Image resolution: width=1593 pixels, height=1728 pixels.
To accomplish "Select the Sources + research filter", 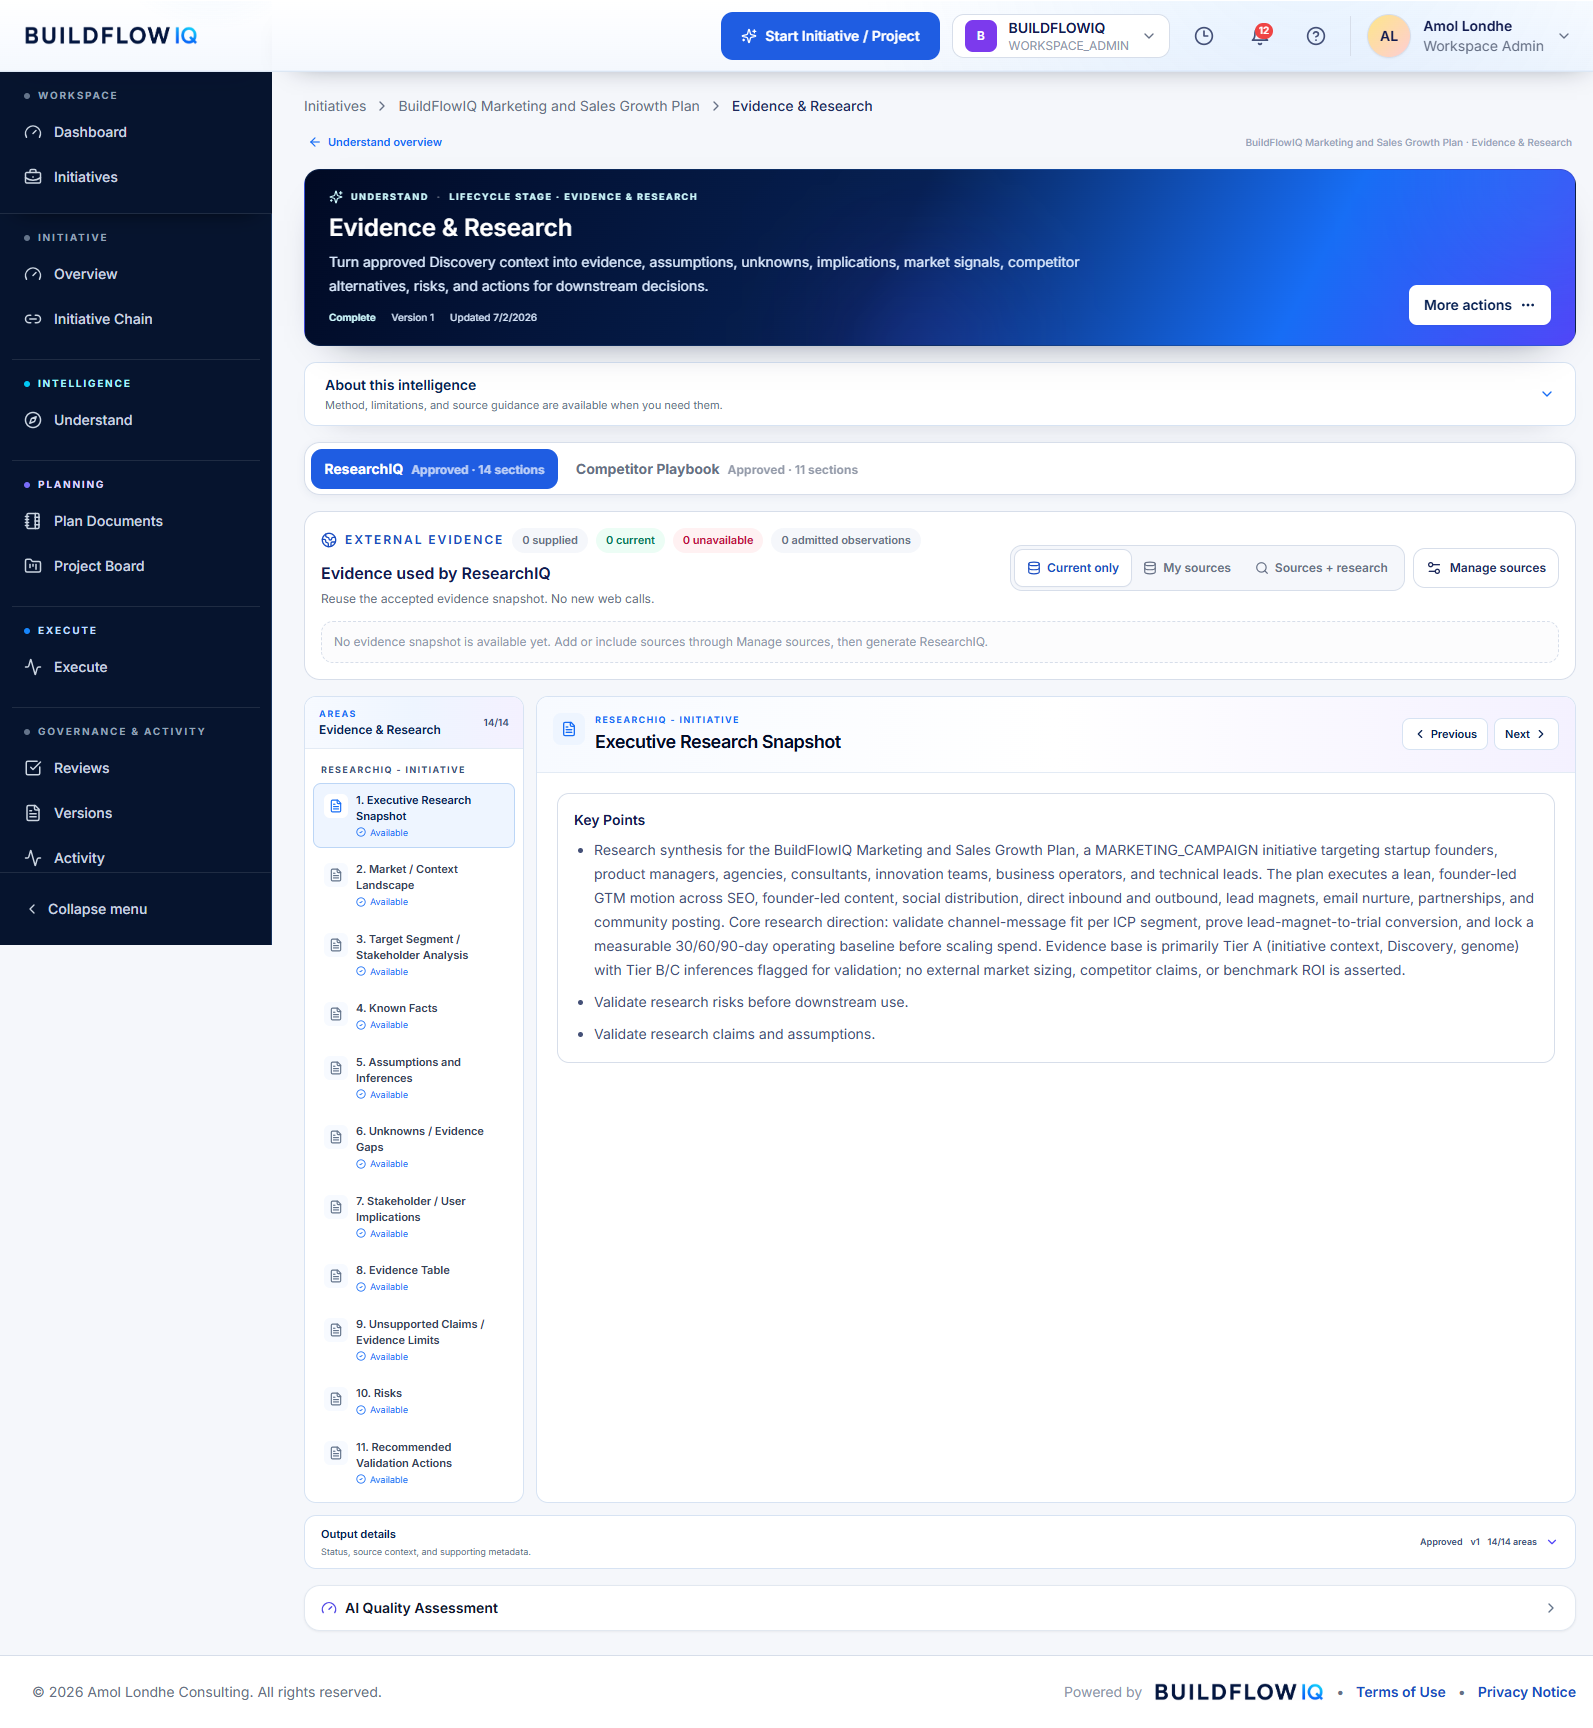I will click(1321, 568).
